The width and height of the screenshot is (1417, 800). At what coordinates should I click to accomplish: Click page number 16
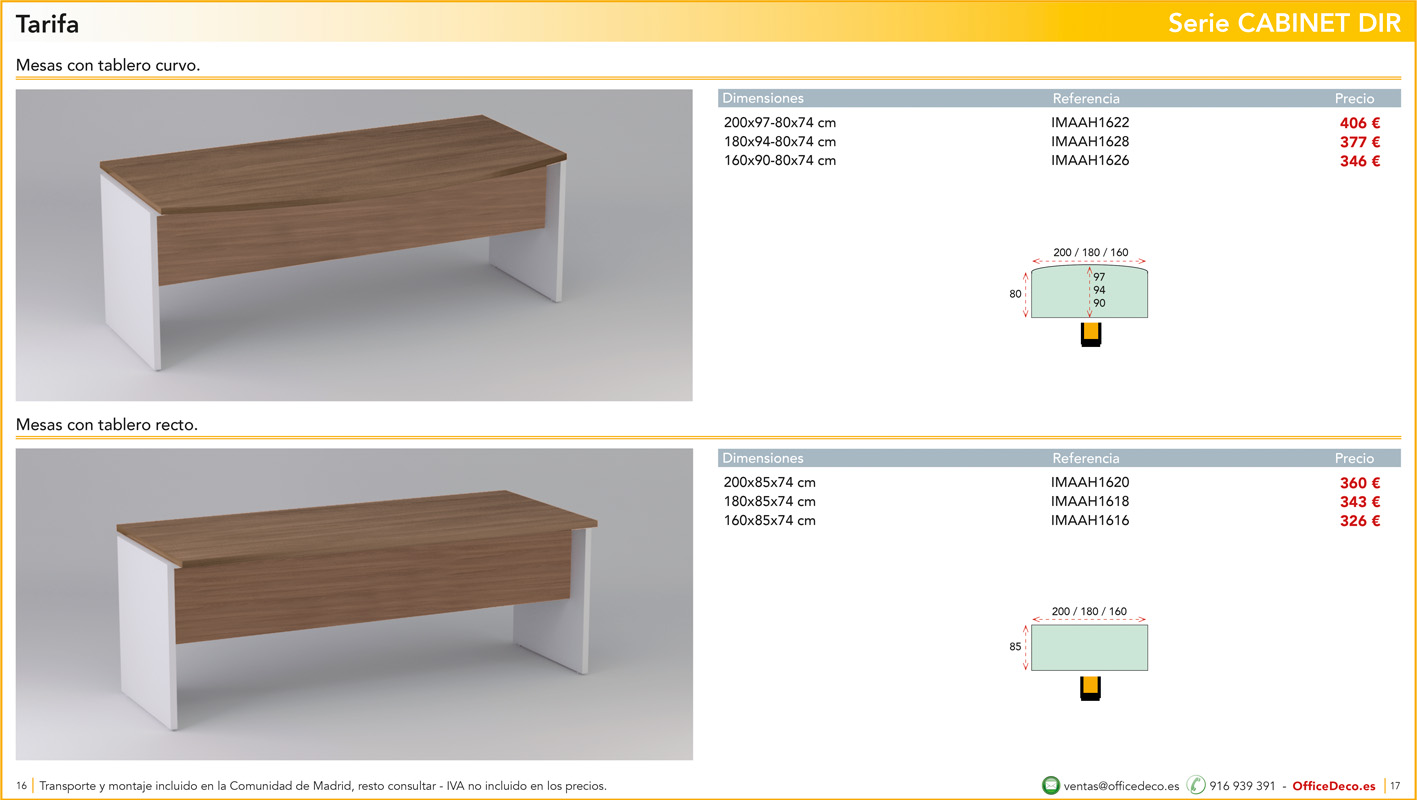tap(22, 786)
